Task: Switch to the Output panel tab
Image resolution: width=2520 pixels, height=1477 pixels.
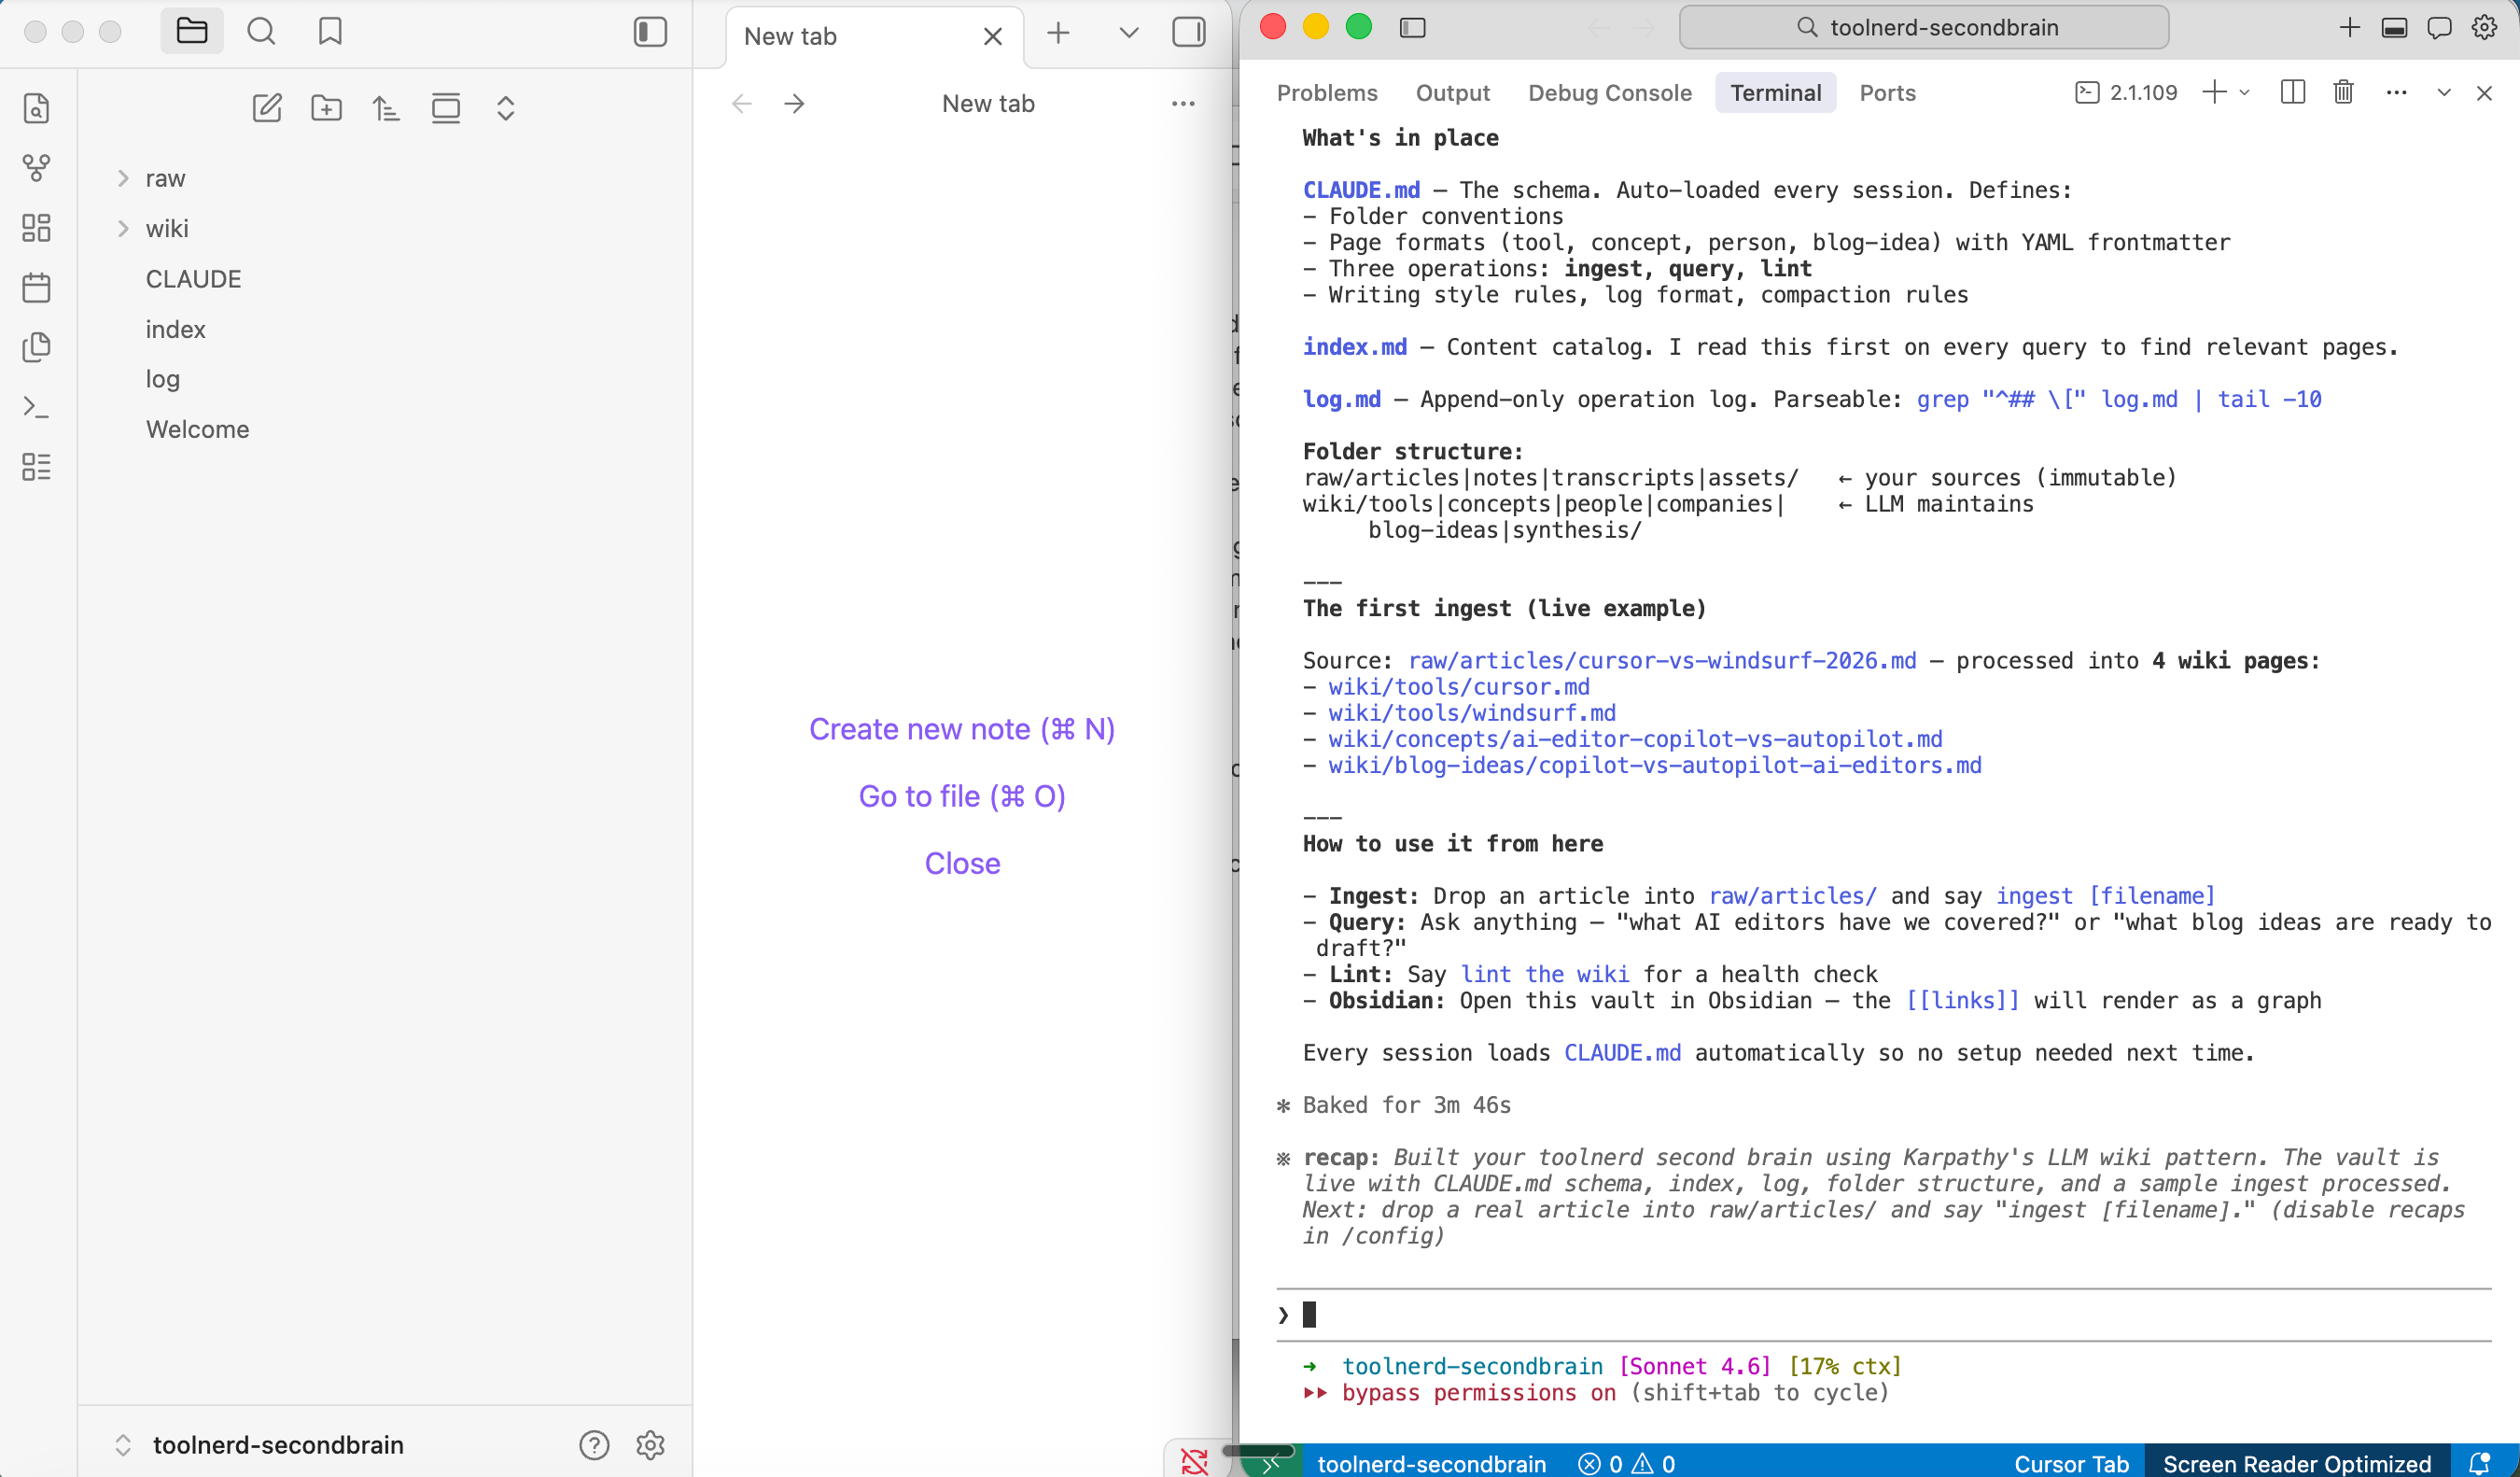Action: coord(1452,93)
